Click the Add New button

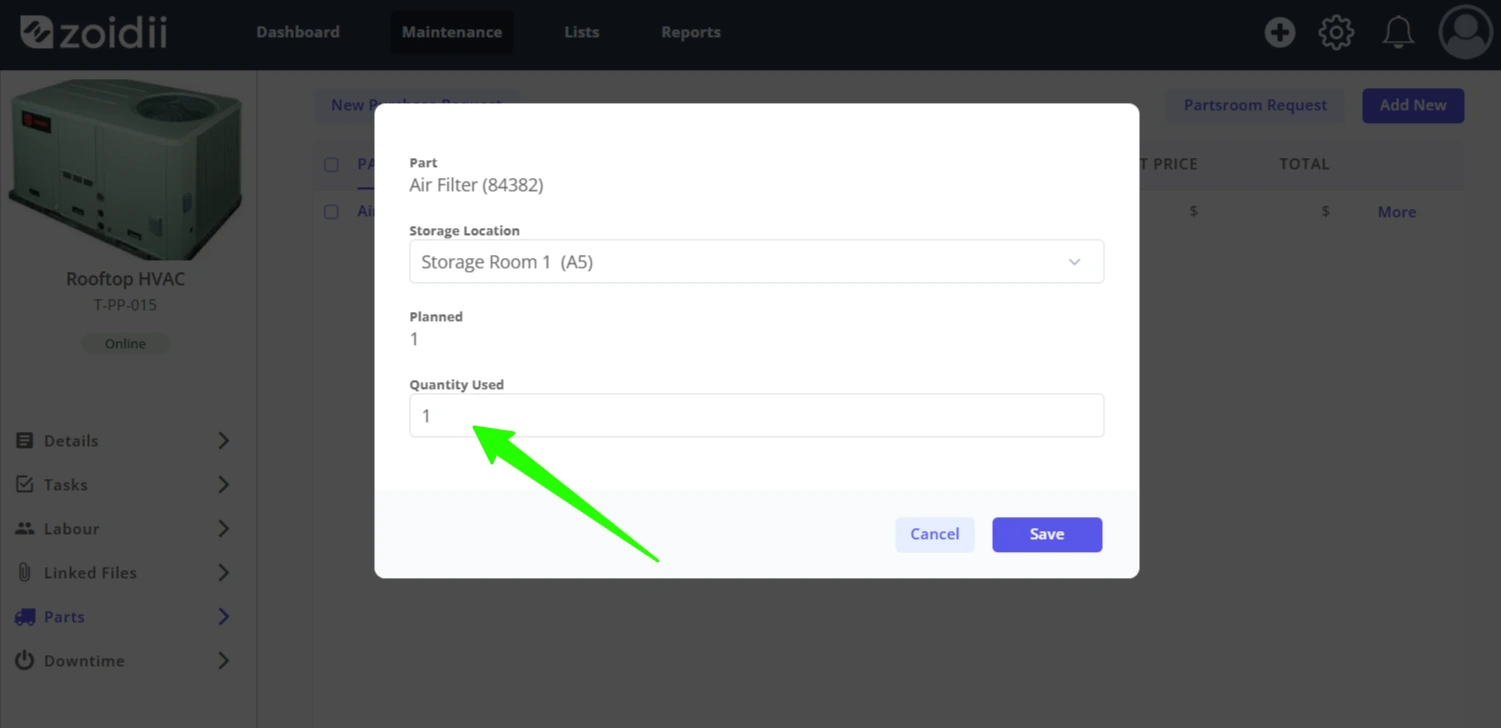1413,106
